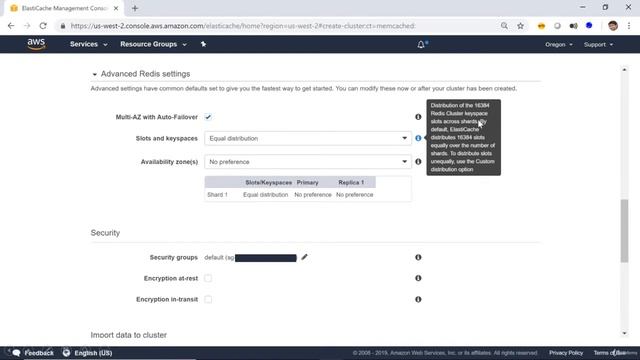Click the yellow extension icon in browser toolbar
Screen dimensions: 640x360
click(x=541, y=26)
